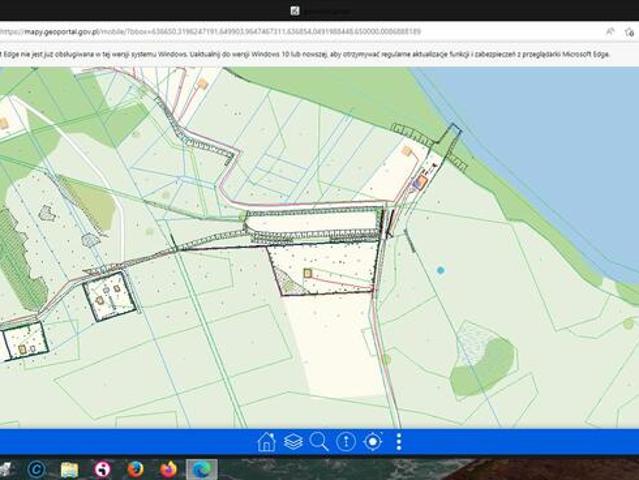639x480 pixels.
Task: Click the Edge unsupported Windows notification text
Action: (x=300, y=52)
